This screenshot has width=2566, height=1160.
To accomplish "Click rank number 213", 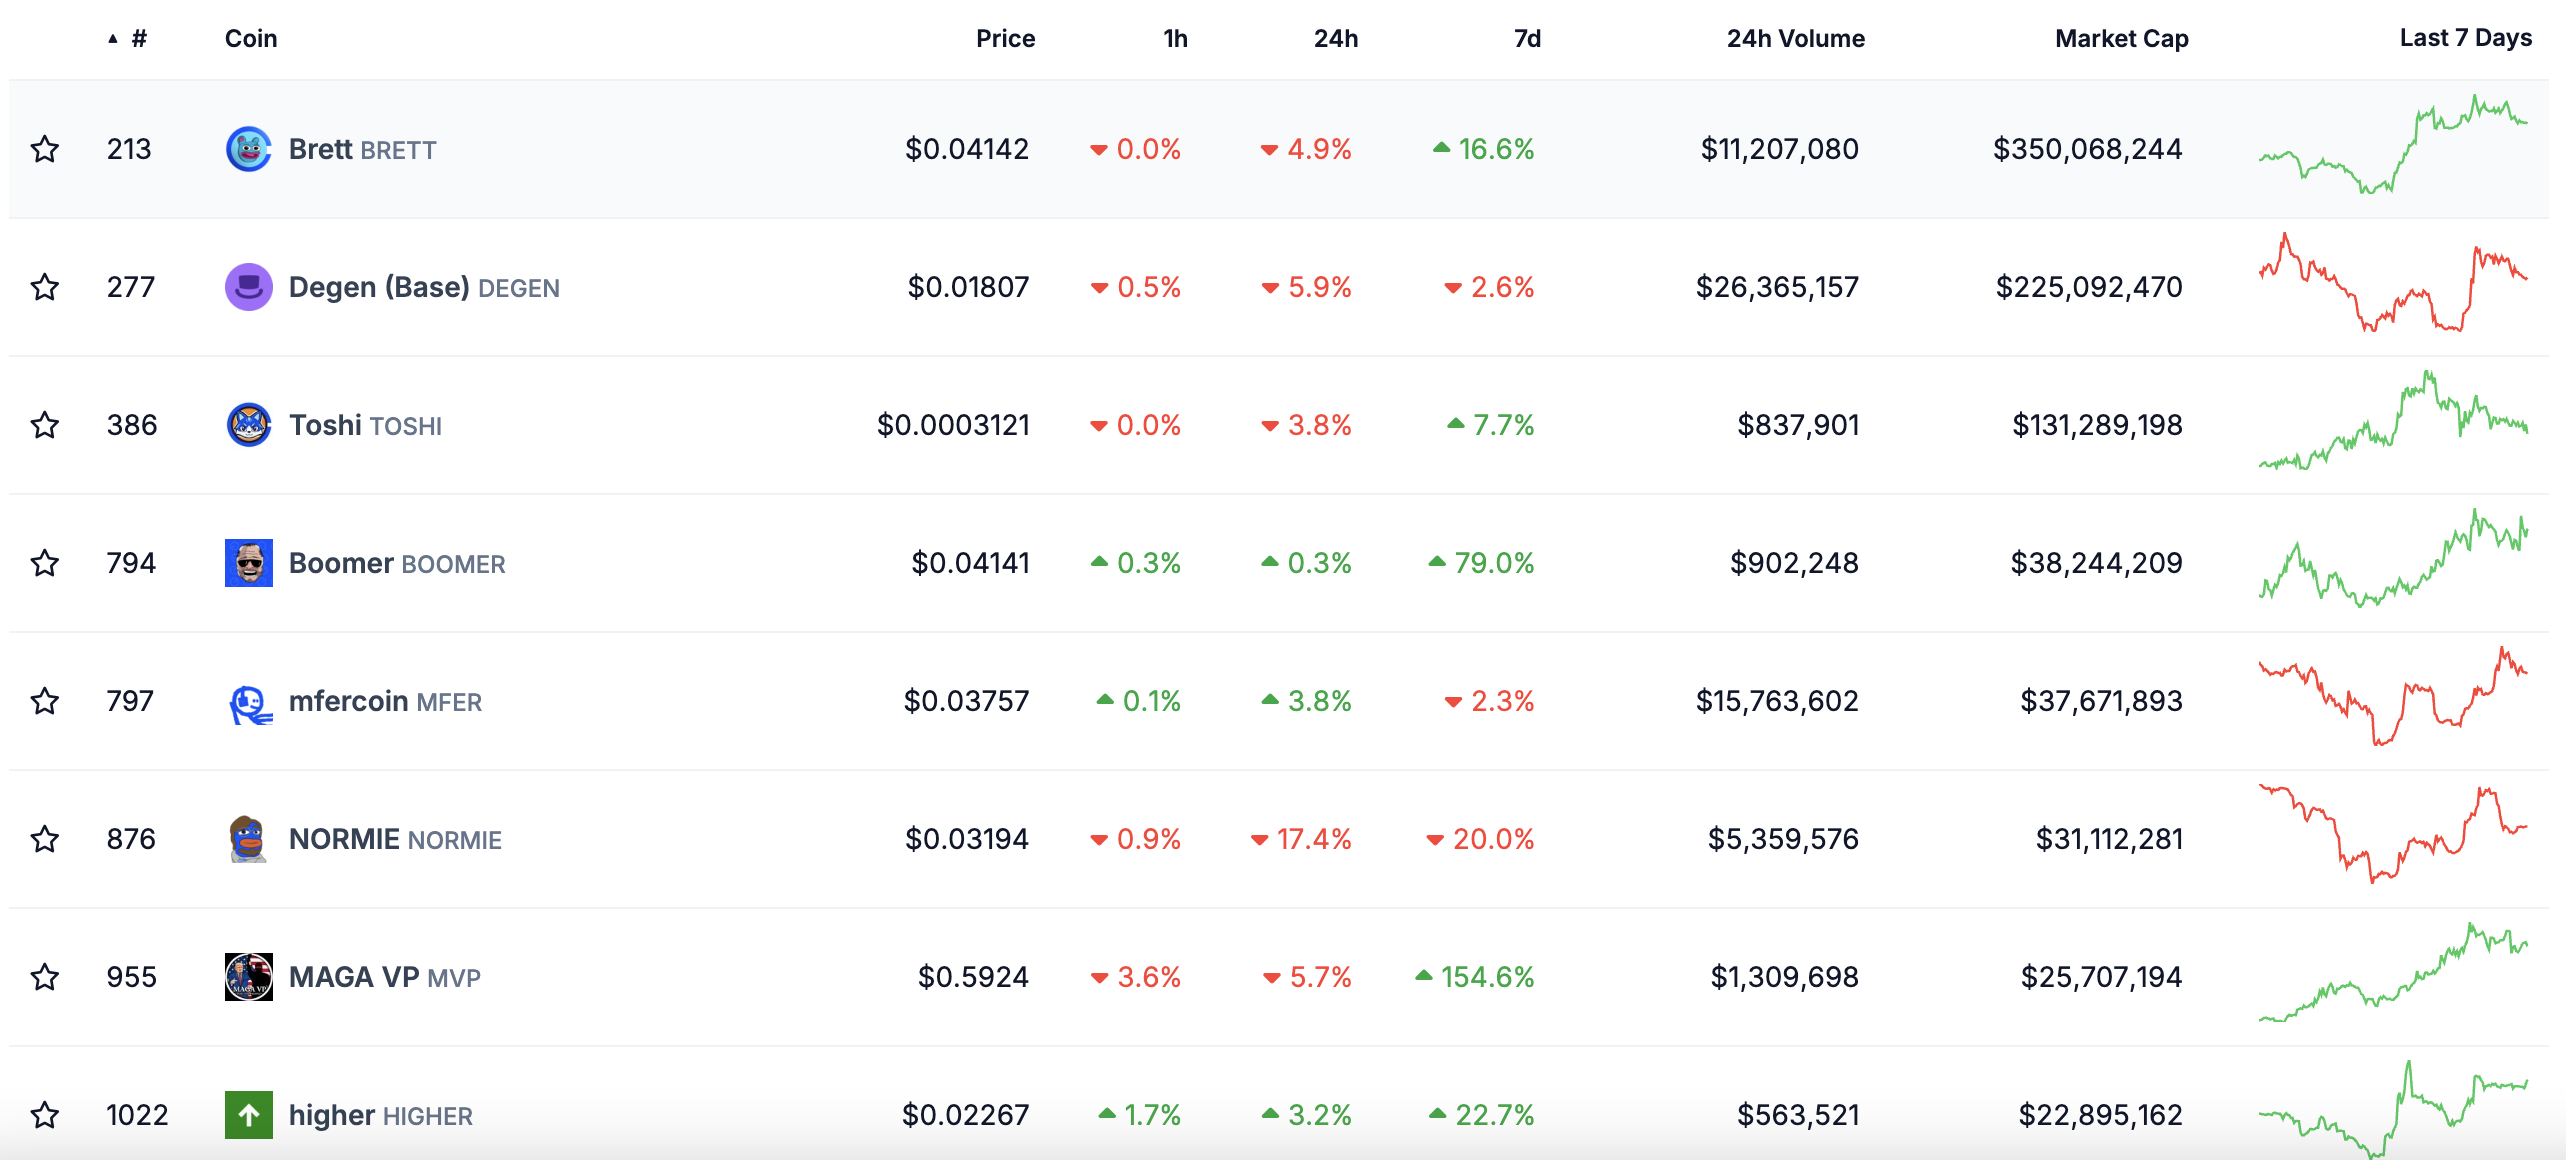I will tap(129, 149).
